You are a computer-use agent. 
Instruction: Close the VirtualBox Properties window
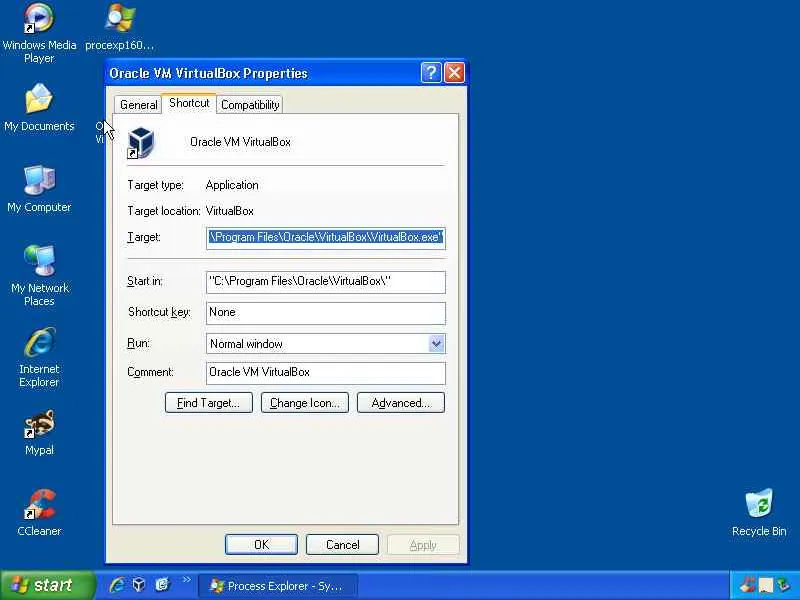454,72
